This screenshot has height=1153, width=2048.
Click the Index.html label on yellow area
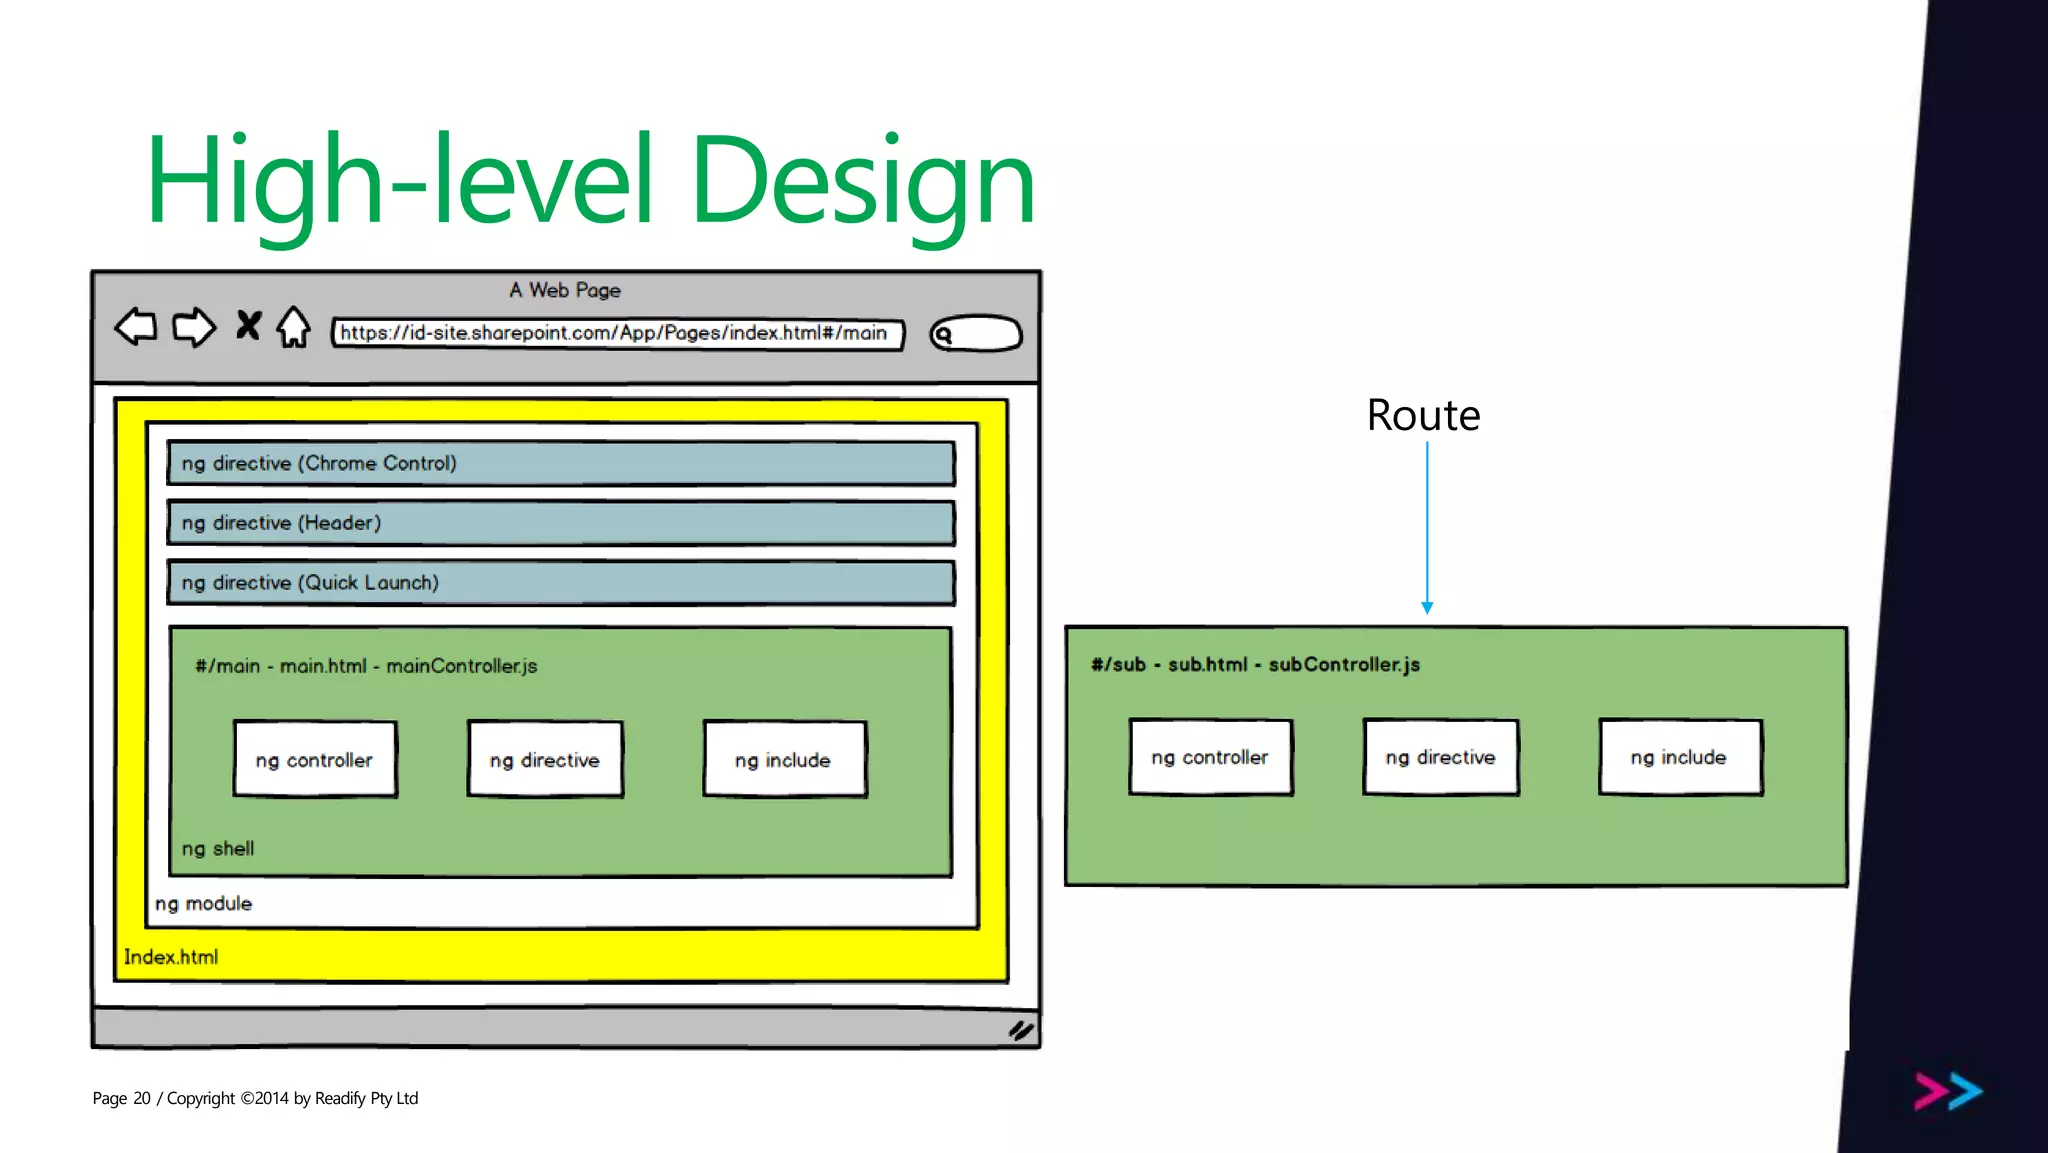tap(171, 957)
